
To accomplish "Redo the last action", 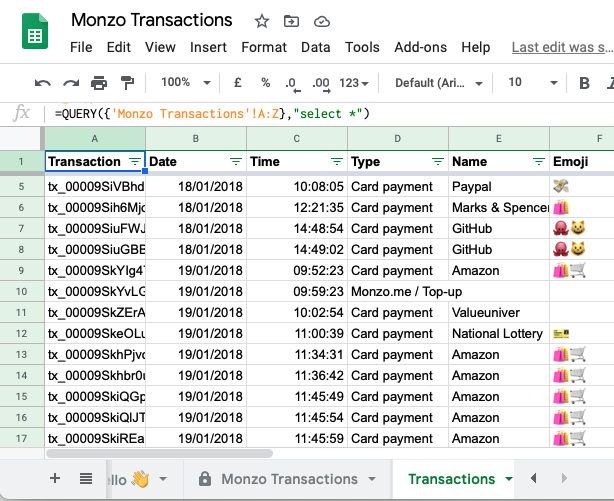I will click(x=71, y=83).
